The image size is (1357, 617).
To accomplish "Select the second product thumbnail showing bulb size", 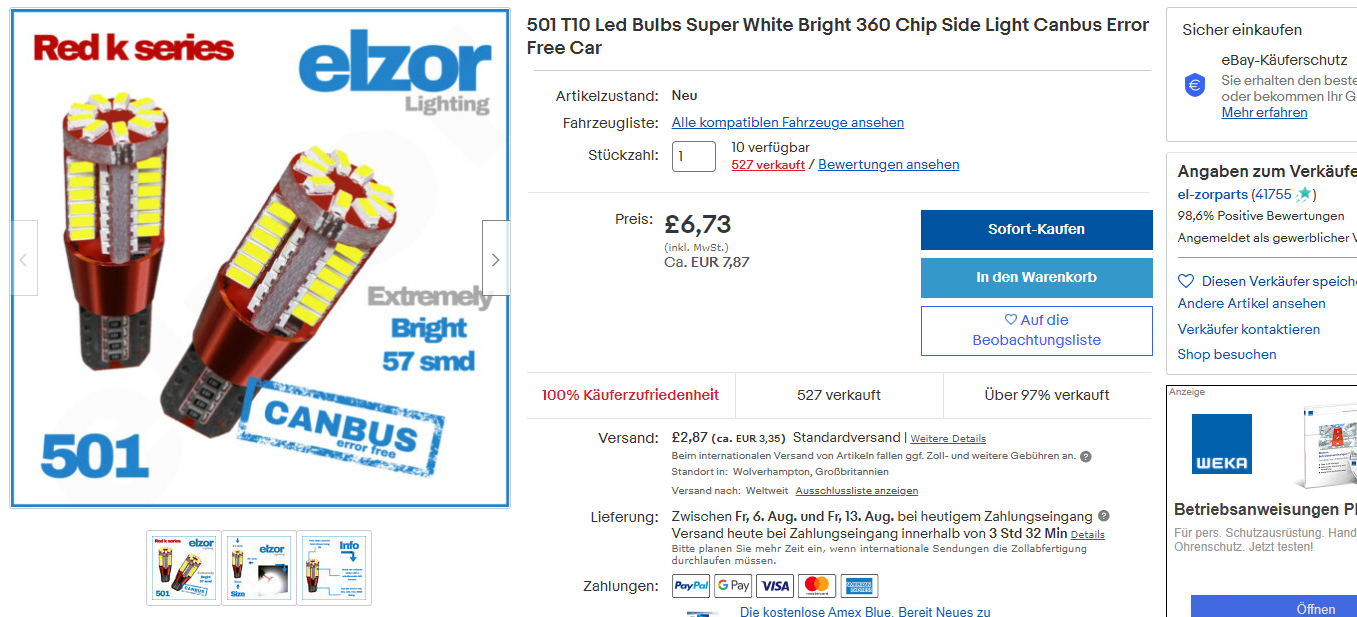I will (259, 567).
